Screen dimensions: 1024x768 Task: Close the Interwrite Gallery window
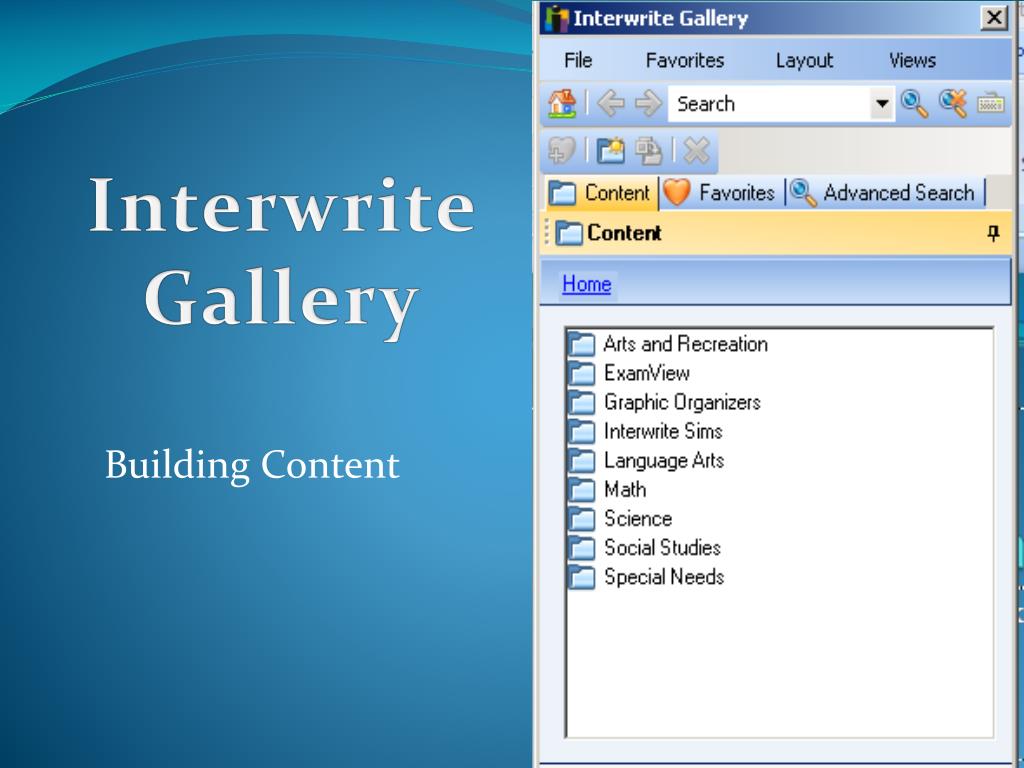(994, 18)
